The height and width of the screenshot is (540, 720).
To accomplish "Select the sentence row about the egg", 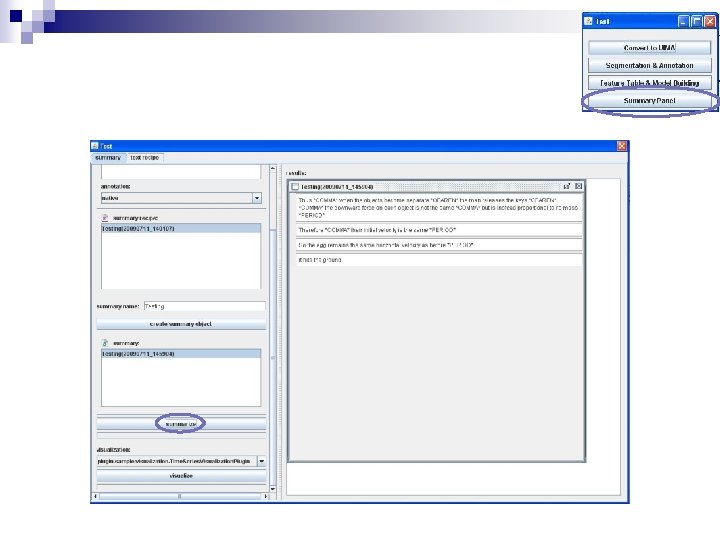I will (439, 245).
